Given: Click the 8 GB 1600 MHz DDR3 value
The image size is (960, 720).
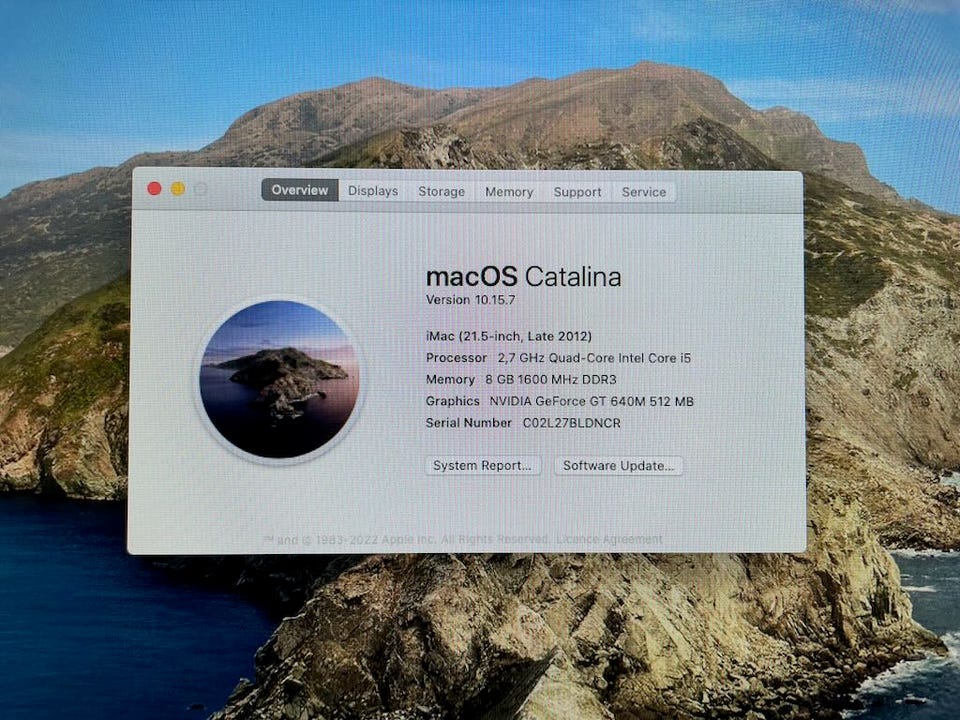Looking at the screenshot, I should (551, 380).
